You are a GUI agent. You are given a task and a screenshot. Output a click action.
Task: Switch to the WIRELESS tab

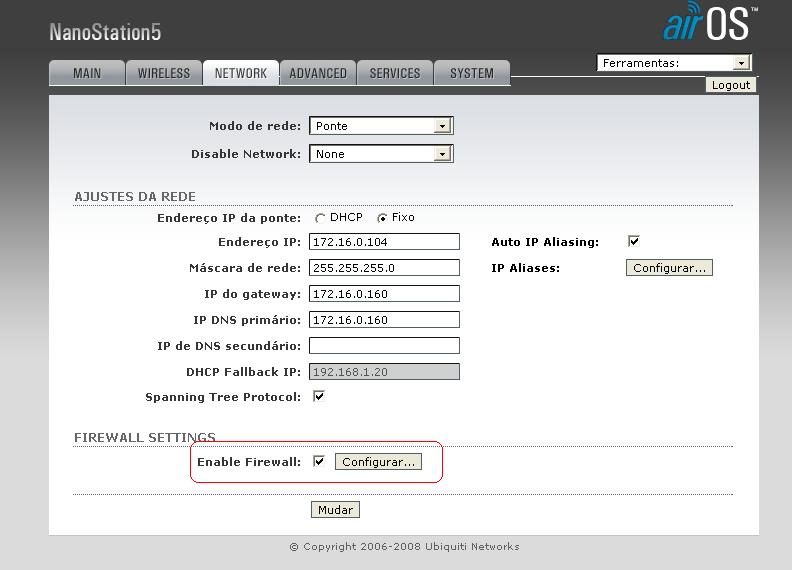(164, 73)
